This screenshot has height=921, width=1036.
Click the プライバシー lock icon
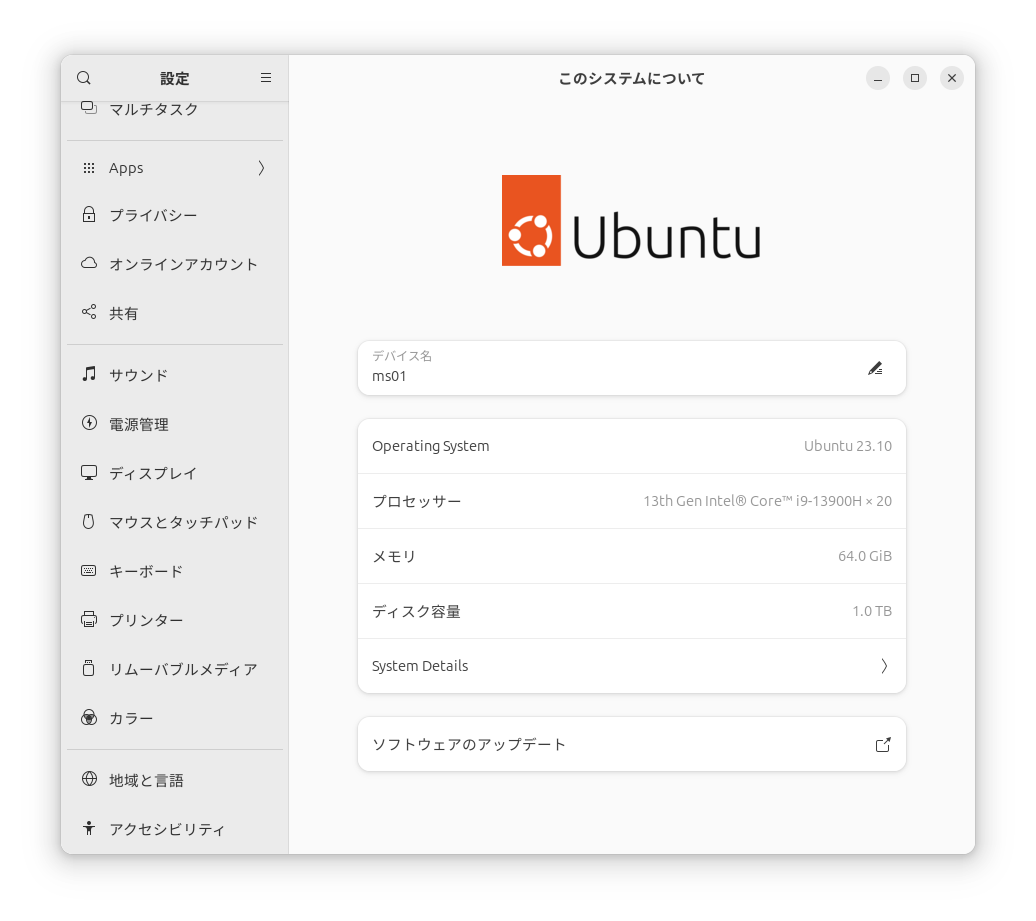[89, 214]
